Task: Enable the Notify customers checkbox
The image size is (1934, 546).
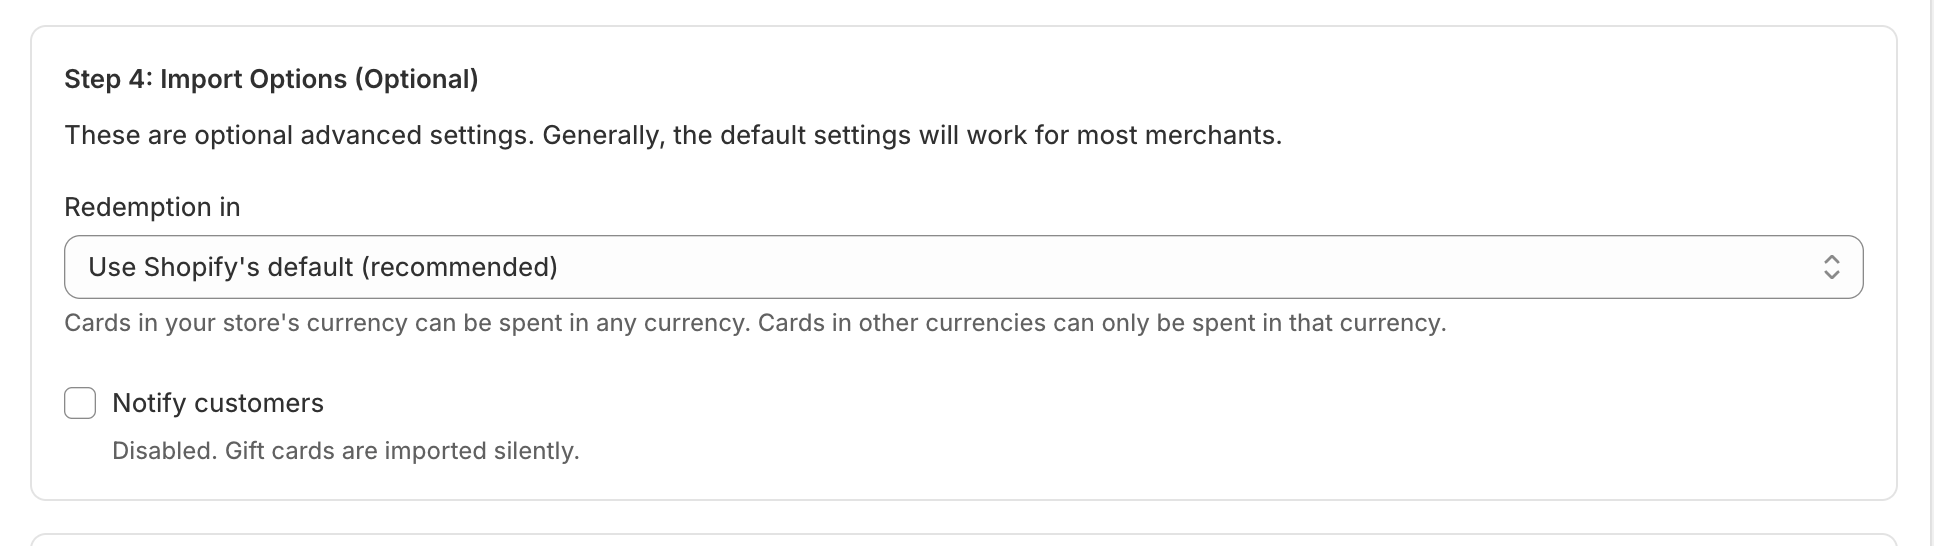Action: [80, 403]
